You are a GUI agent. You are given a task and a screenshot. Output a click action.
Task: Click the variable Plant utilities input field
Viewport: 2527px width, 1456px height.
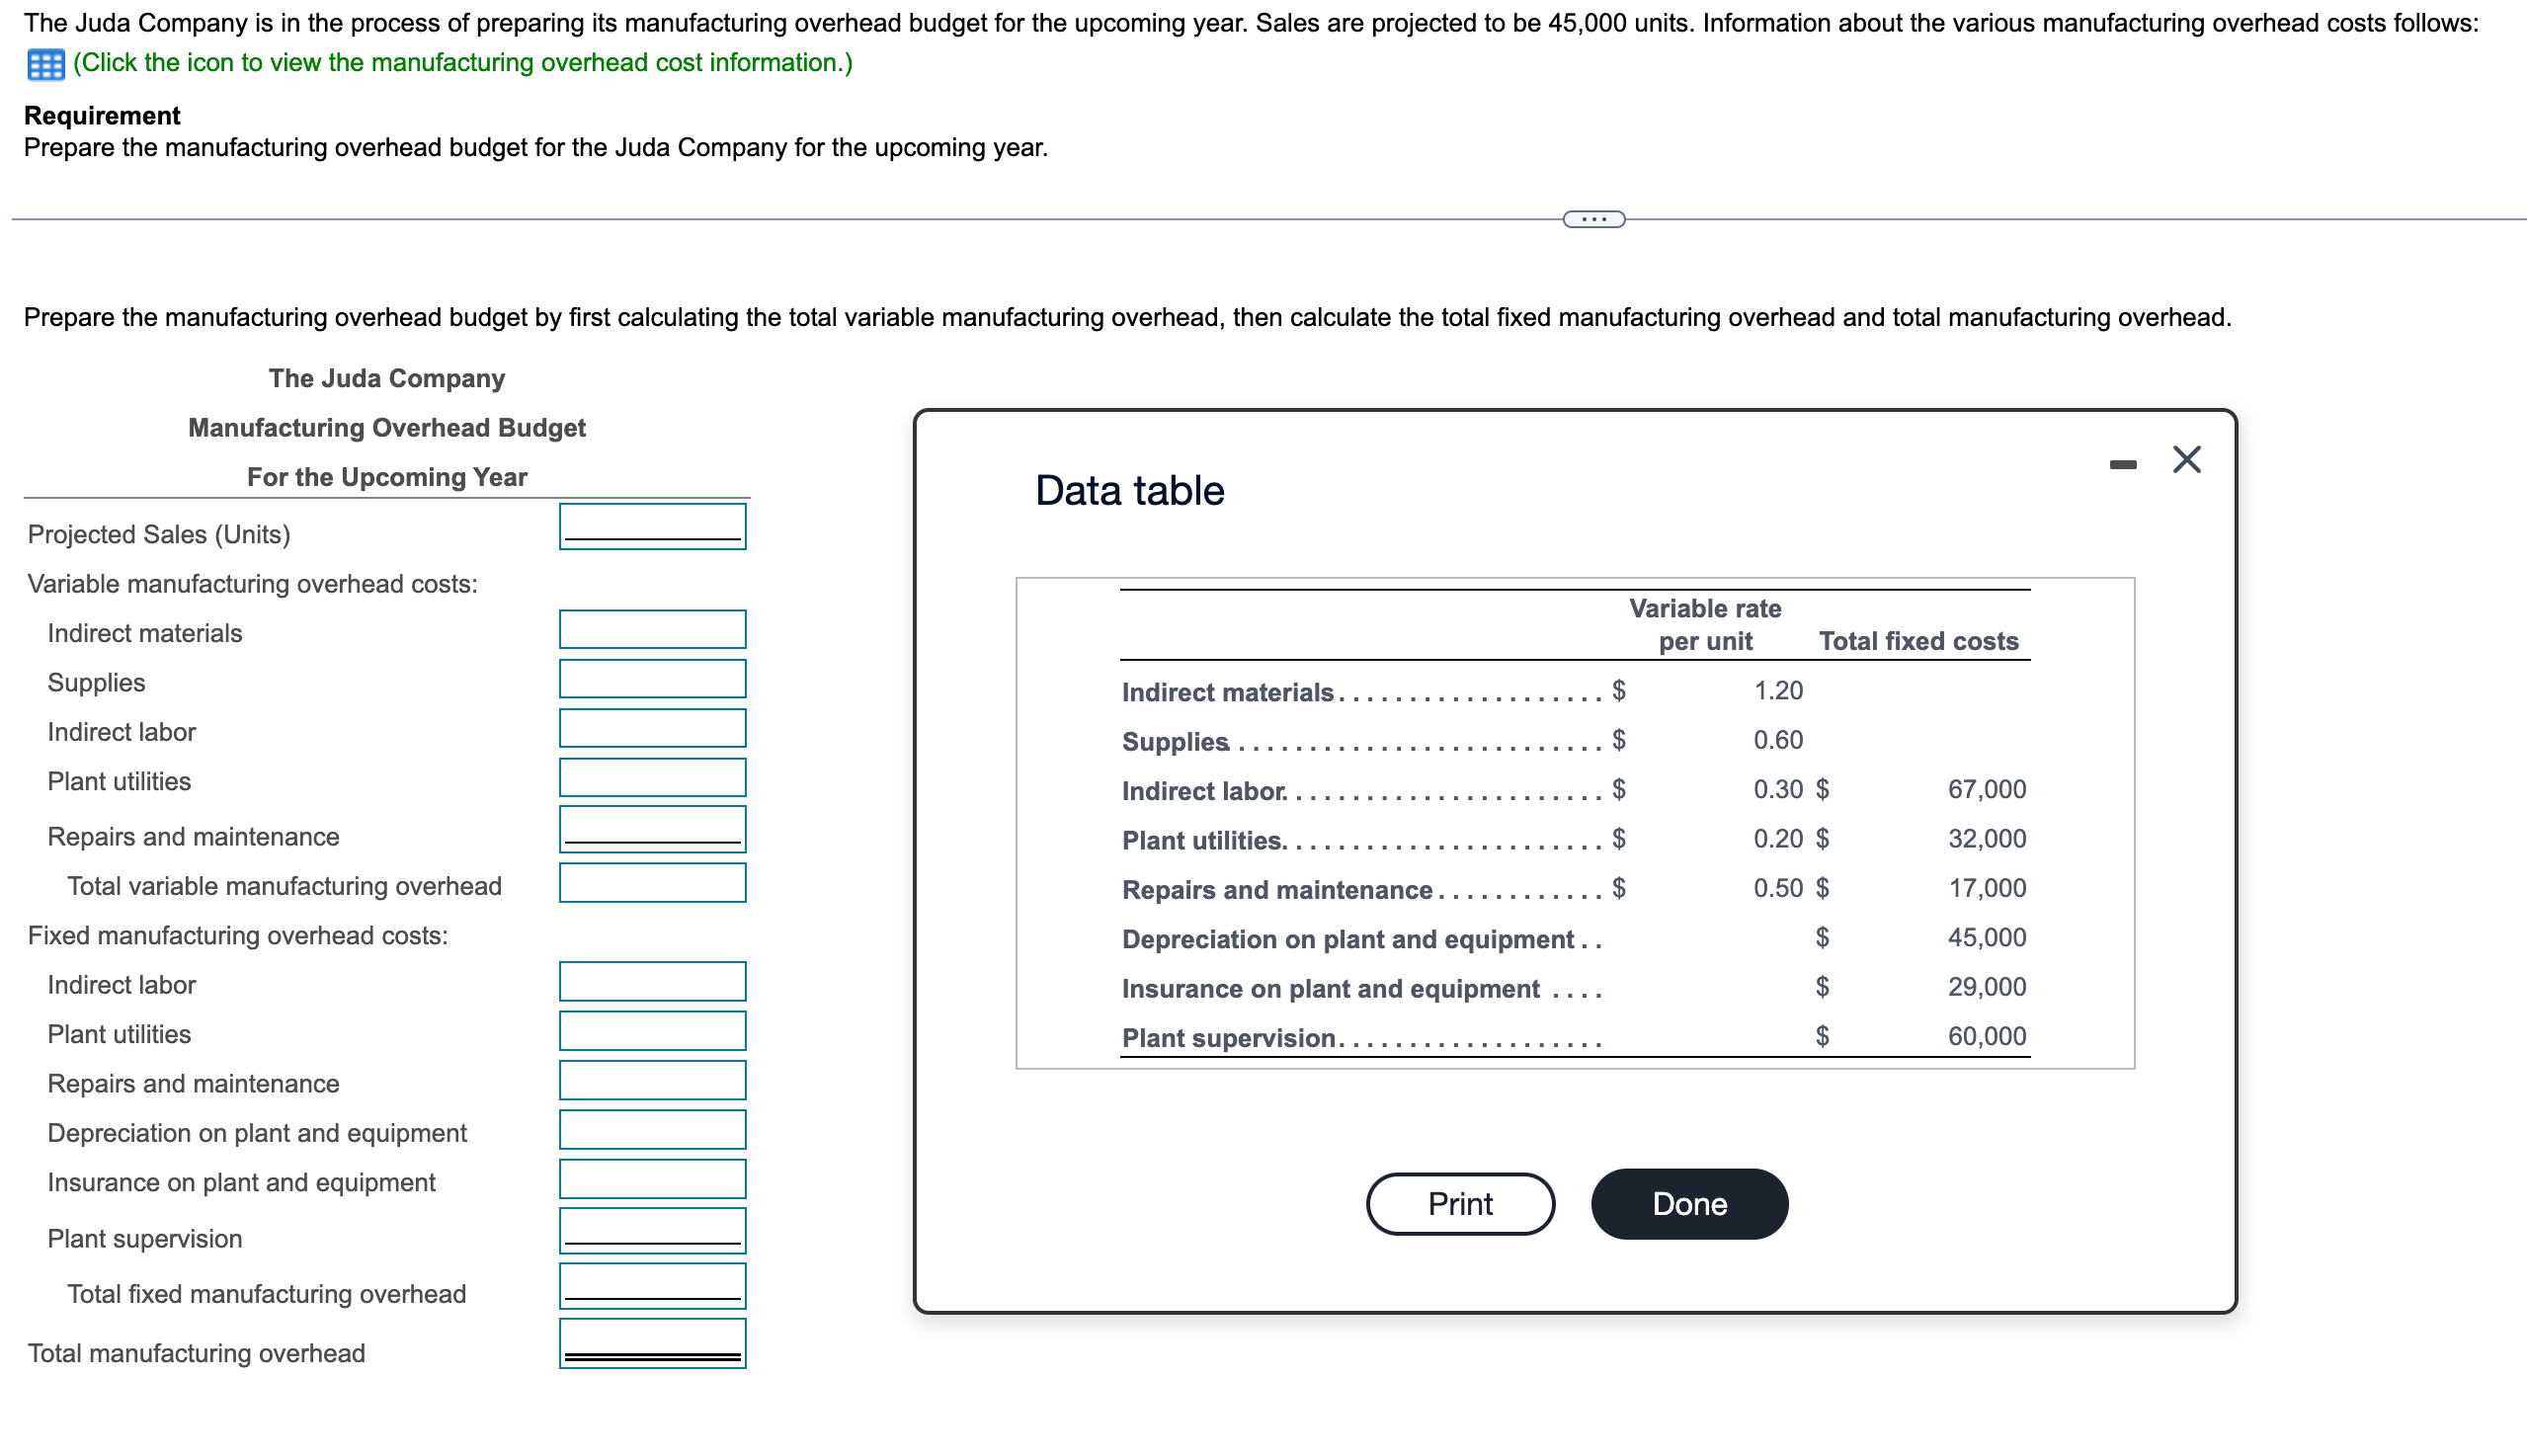(652, 777)
